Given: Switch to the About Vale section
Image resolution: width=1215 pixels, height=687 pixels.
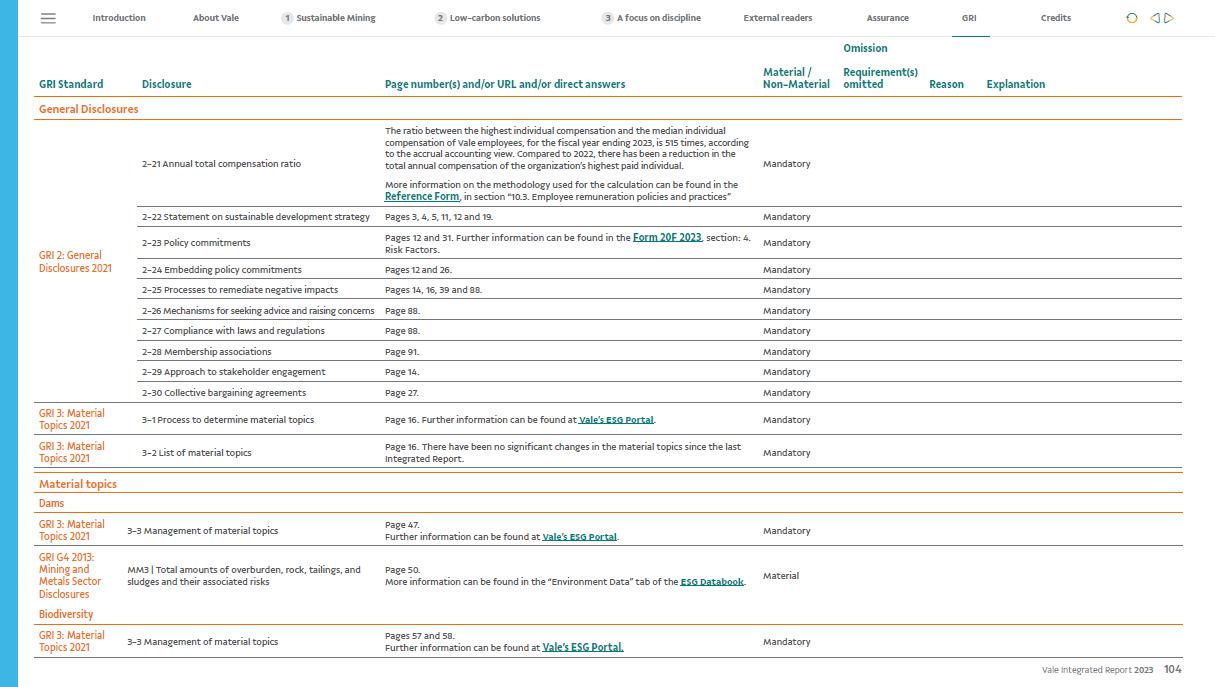Looking at the screenshot, I should click(215, 18).
